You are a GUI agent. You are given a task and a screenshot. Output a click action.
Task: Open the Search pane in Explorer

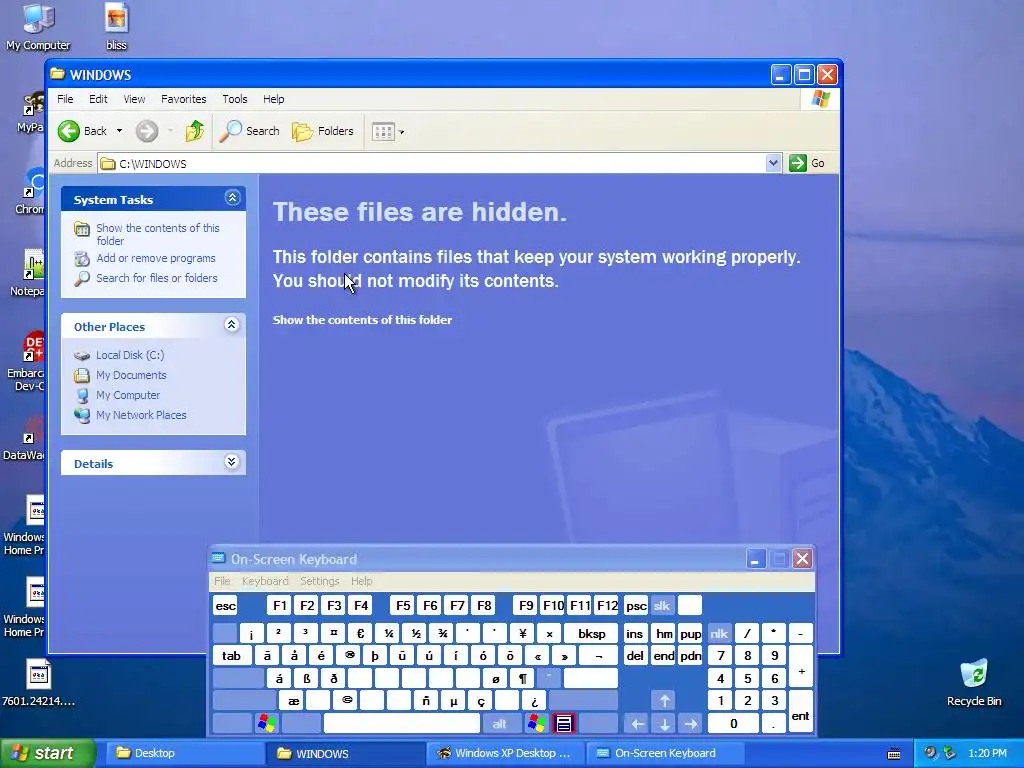249,131
